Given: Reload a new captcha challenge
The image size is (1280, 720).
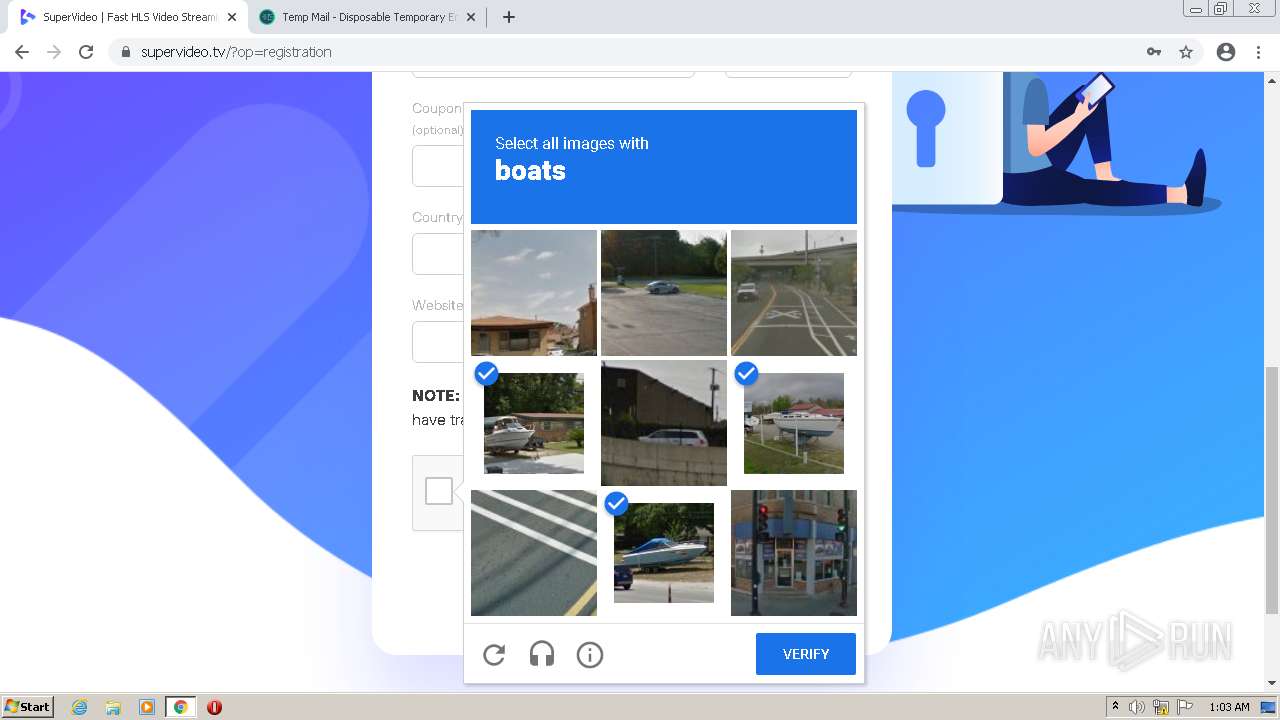Looking at the screenshot, I should [x=494, y=655].
